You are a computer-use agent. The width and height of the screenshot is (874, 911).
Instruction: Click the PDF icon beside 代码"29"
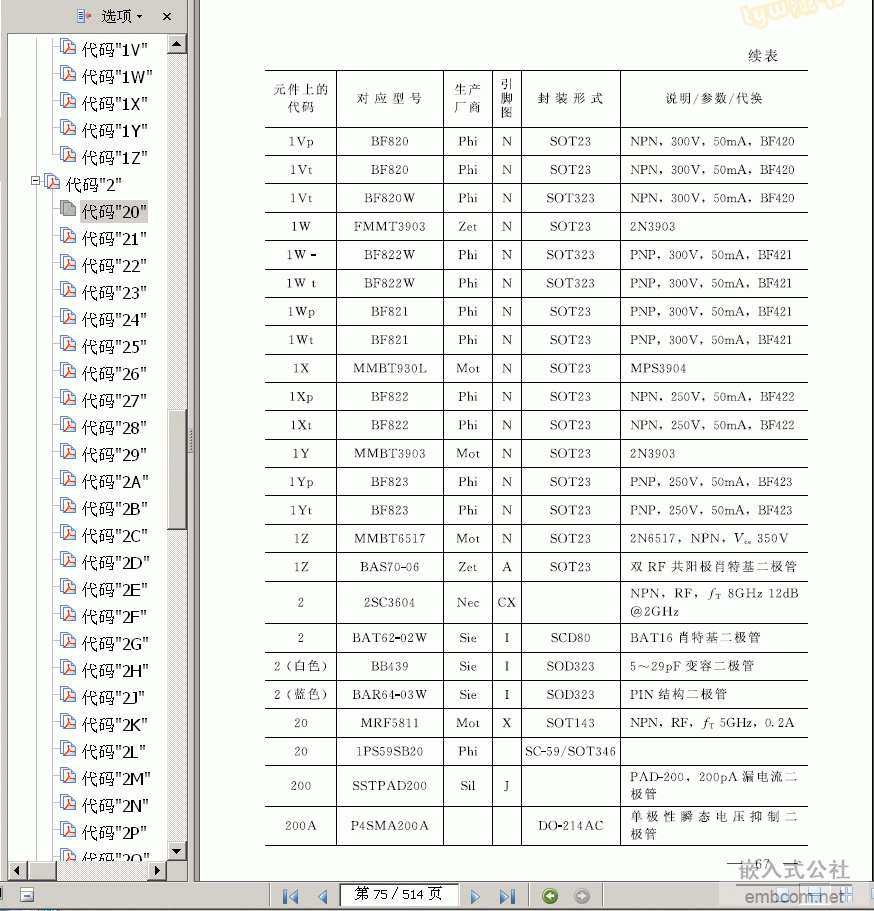coord(68,452)
